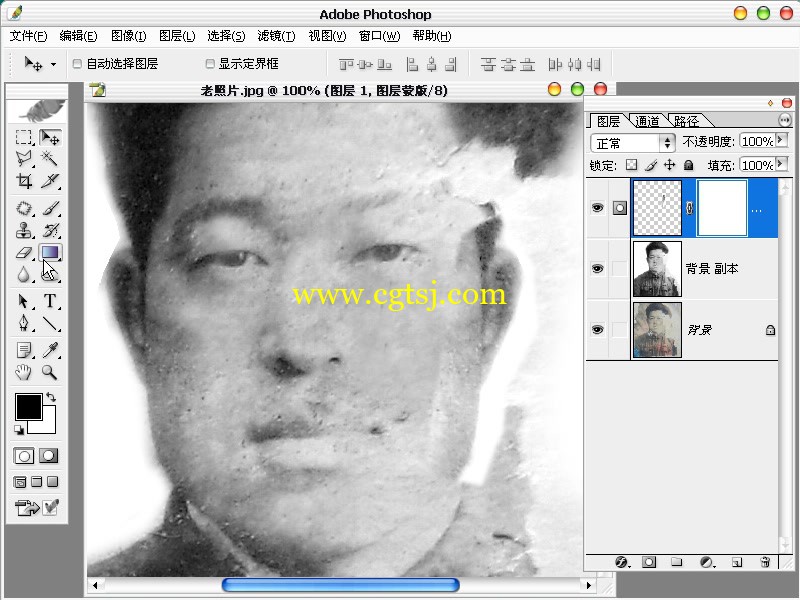Viewport: 800px width, 600px height.
Task: Select 背景 副本 layer thumbnail
Action: [657, 269]
